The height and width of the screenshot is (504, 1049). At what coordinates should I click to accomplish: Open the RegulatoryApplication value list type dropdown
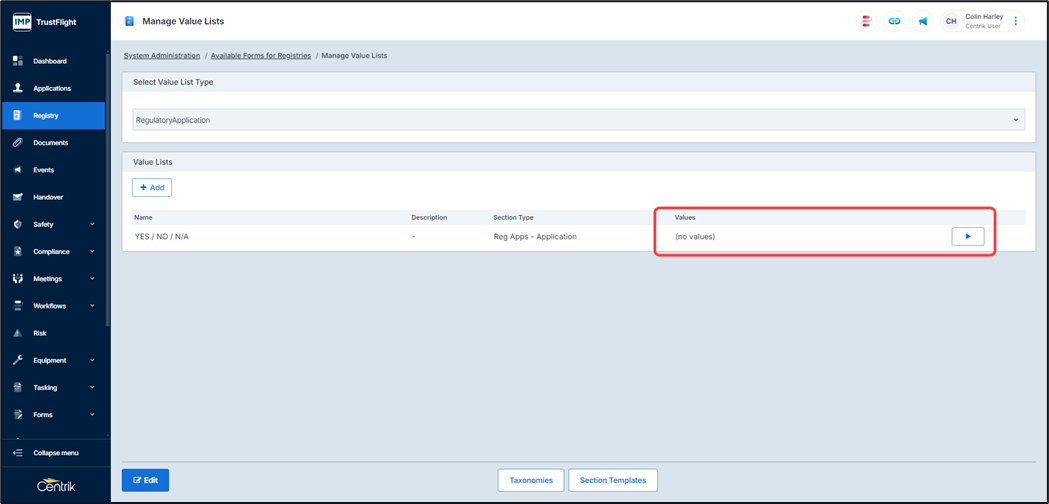[x=578, y=120]
